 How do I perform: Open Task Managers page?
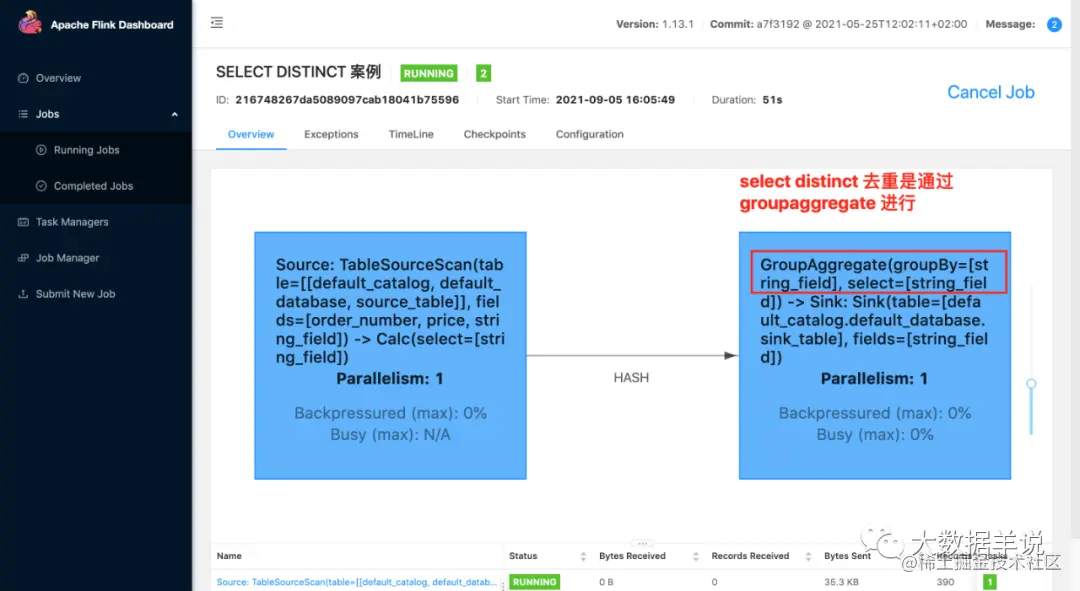72,222
